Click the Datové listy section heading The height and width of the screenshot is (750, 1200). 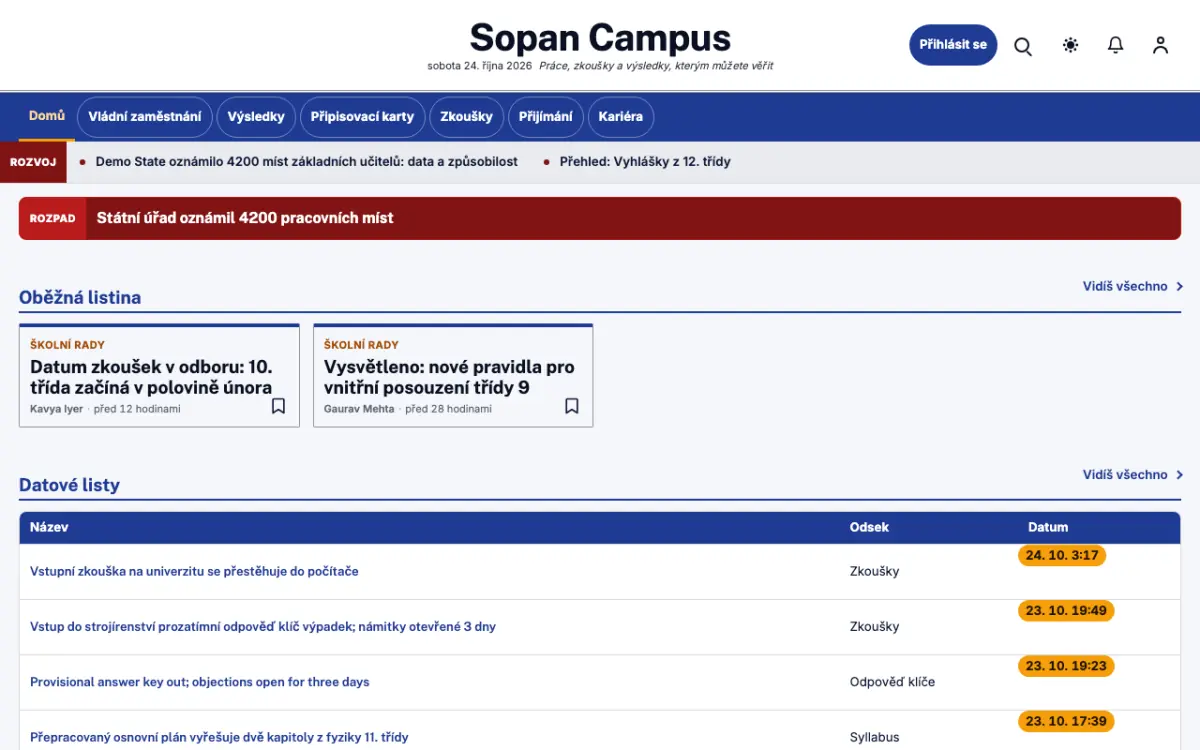[69, 485]
